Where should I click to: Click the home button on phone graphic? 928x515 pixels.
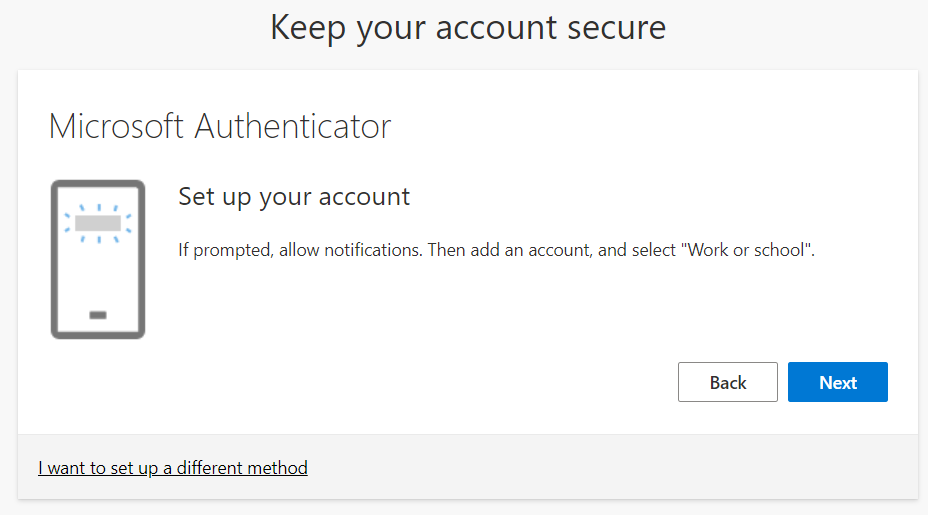pos(98,315)
